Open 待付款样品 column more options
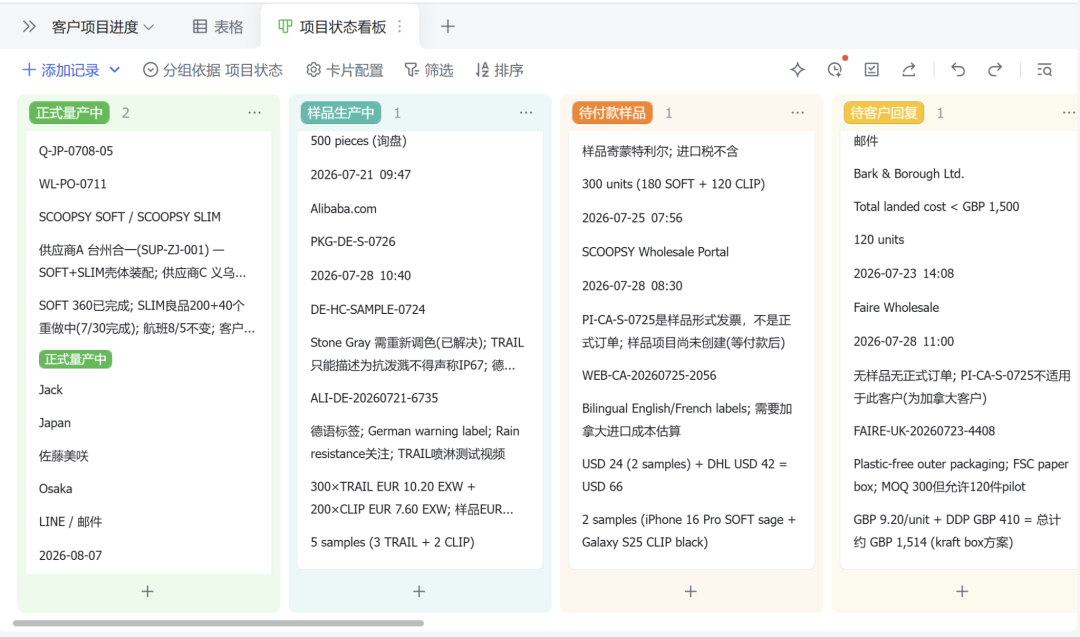This screenshot has width=1080, height=637. point(798,113)
